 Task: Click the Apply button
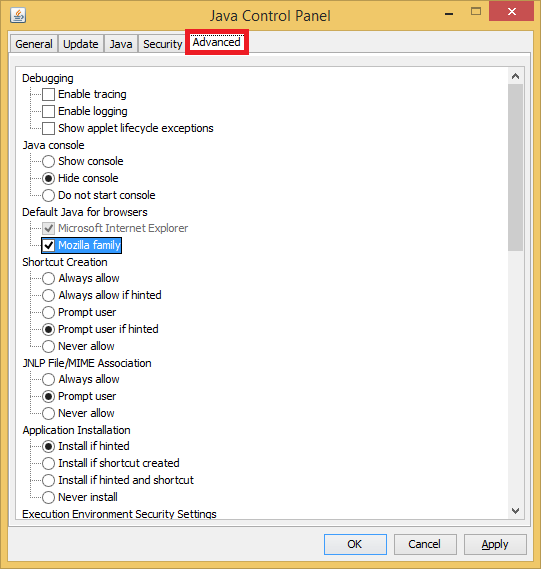495,544
